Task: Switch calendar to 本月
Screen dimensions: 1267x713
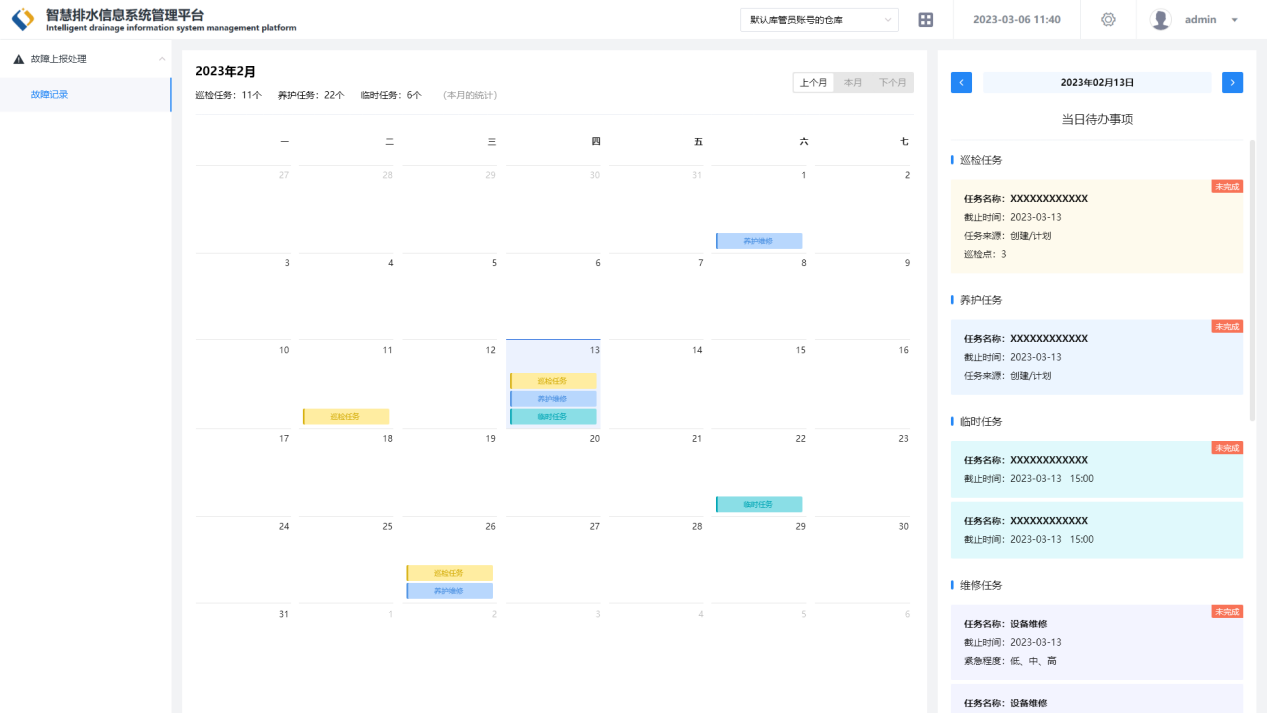Action: coord(853,83)
